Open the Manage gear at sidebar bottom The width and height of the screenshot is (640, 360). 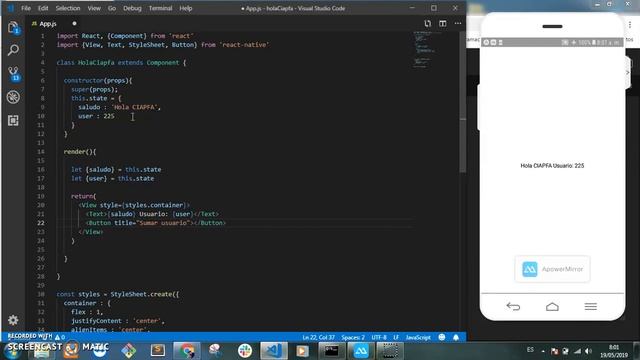click(x=13, y=320)
